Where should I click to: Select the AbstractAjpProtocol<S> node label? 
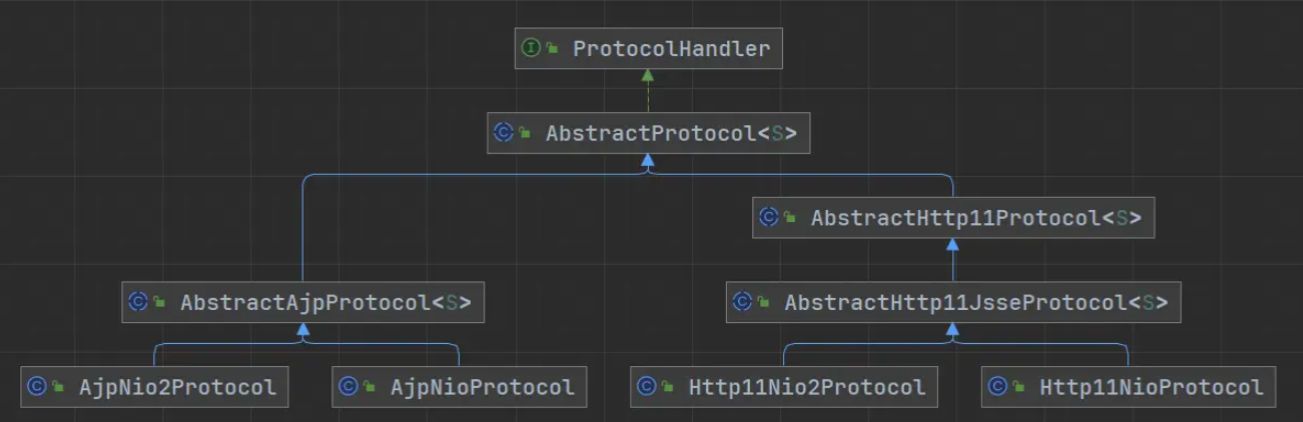click(324, 302)
